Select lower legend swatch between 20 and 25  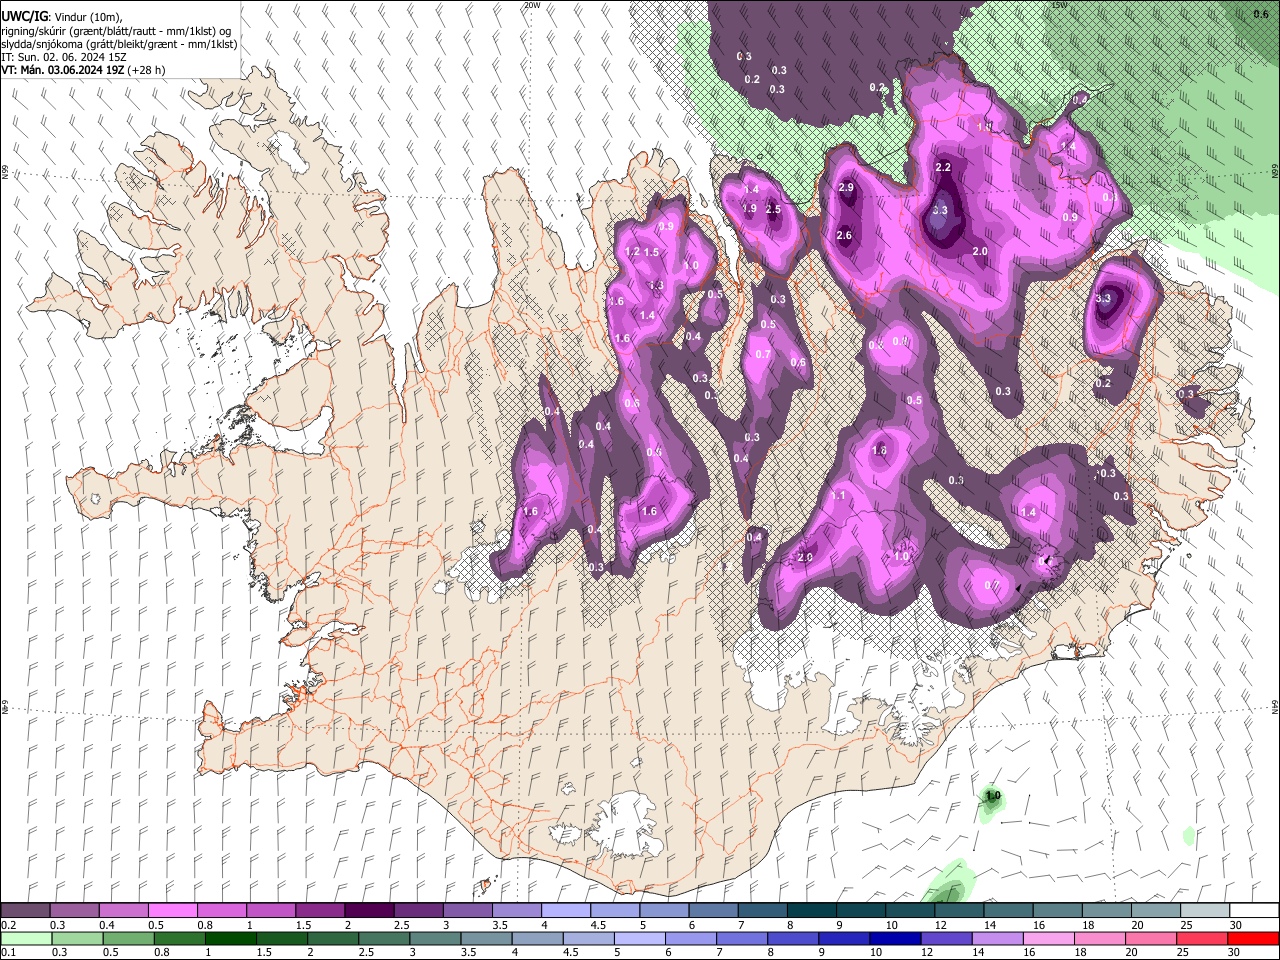(1150, 938)
